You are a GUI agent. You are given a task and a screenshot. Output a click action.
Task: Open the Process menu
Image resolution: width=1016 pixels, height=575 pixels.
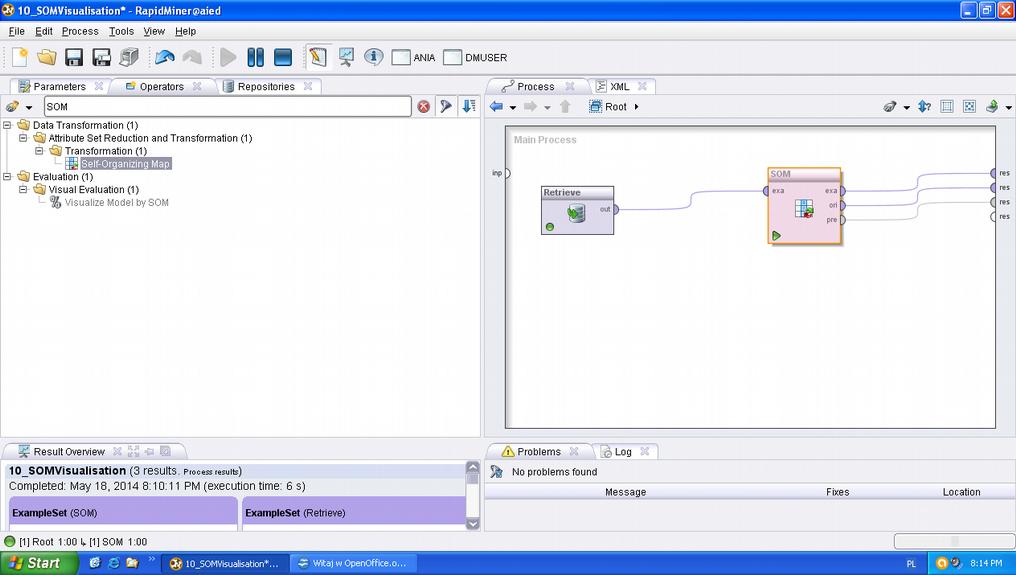tap(80, 31)
